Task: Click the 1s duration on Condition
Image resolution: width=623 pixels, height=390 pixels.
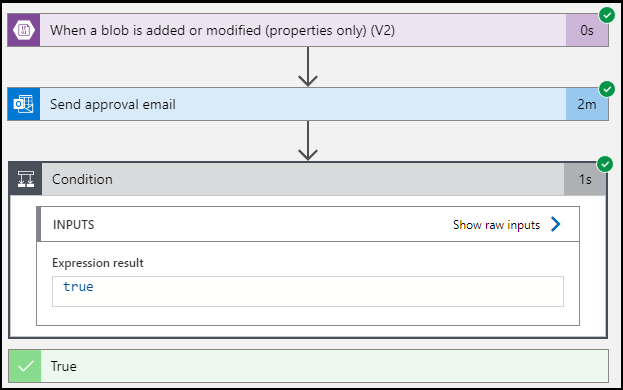Action: (x=585, y=179)
